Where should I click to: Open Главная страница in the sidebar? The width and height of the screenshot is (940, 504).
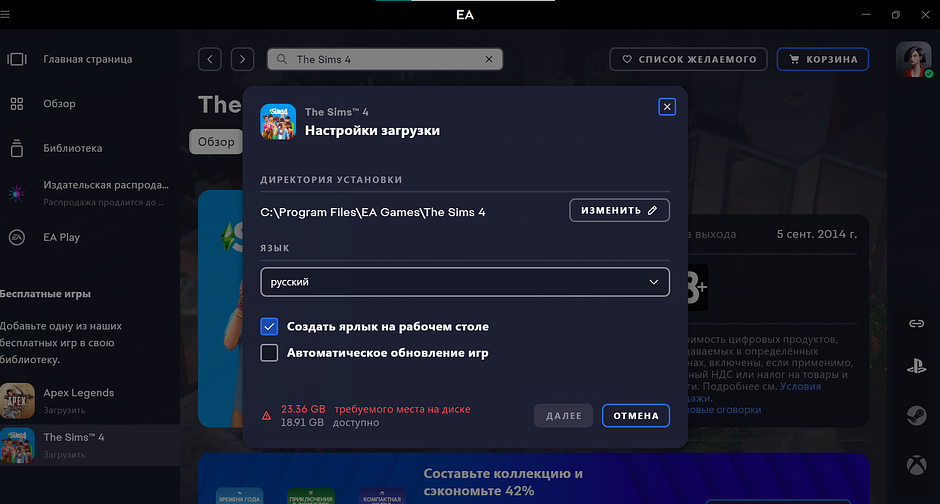tap(88, 59)
